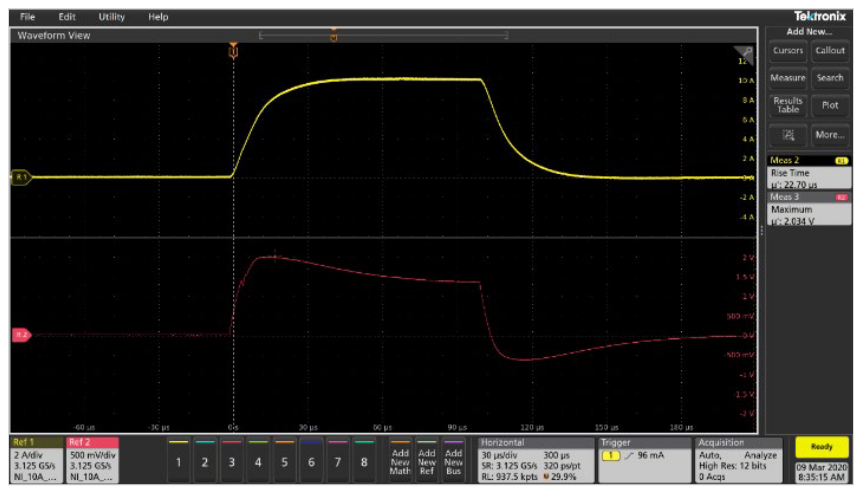Click the Cursors button
Viewport: 861px width, 493px height.
(x=788, y=51)
